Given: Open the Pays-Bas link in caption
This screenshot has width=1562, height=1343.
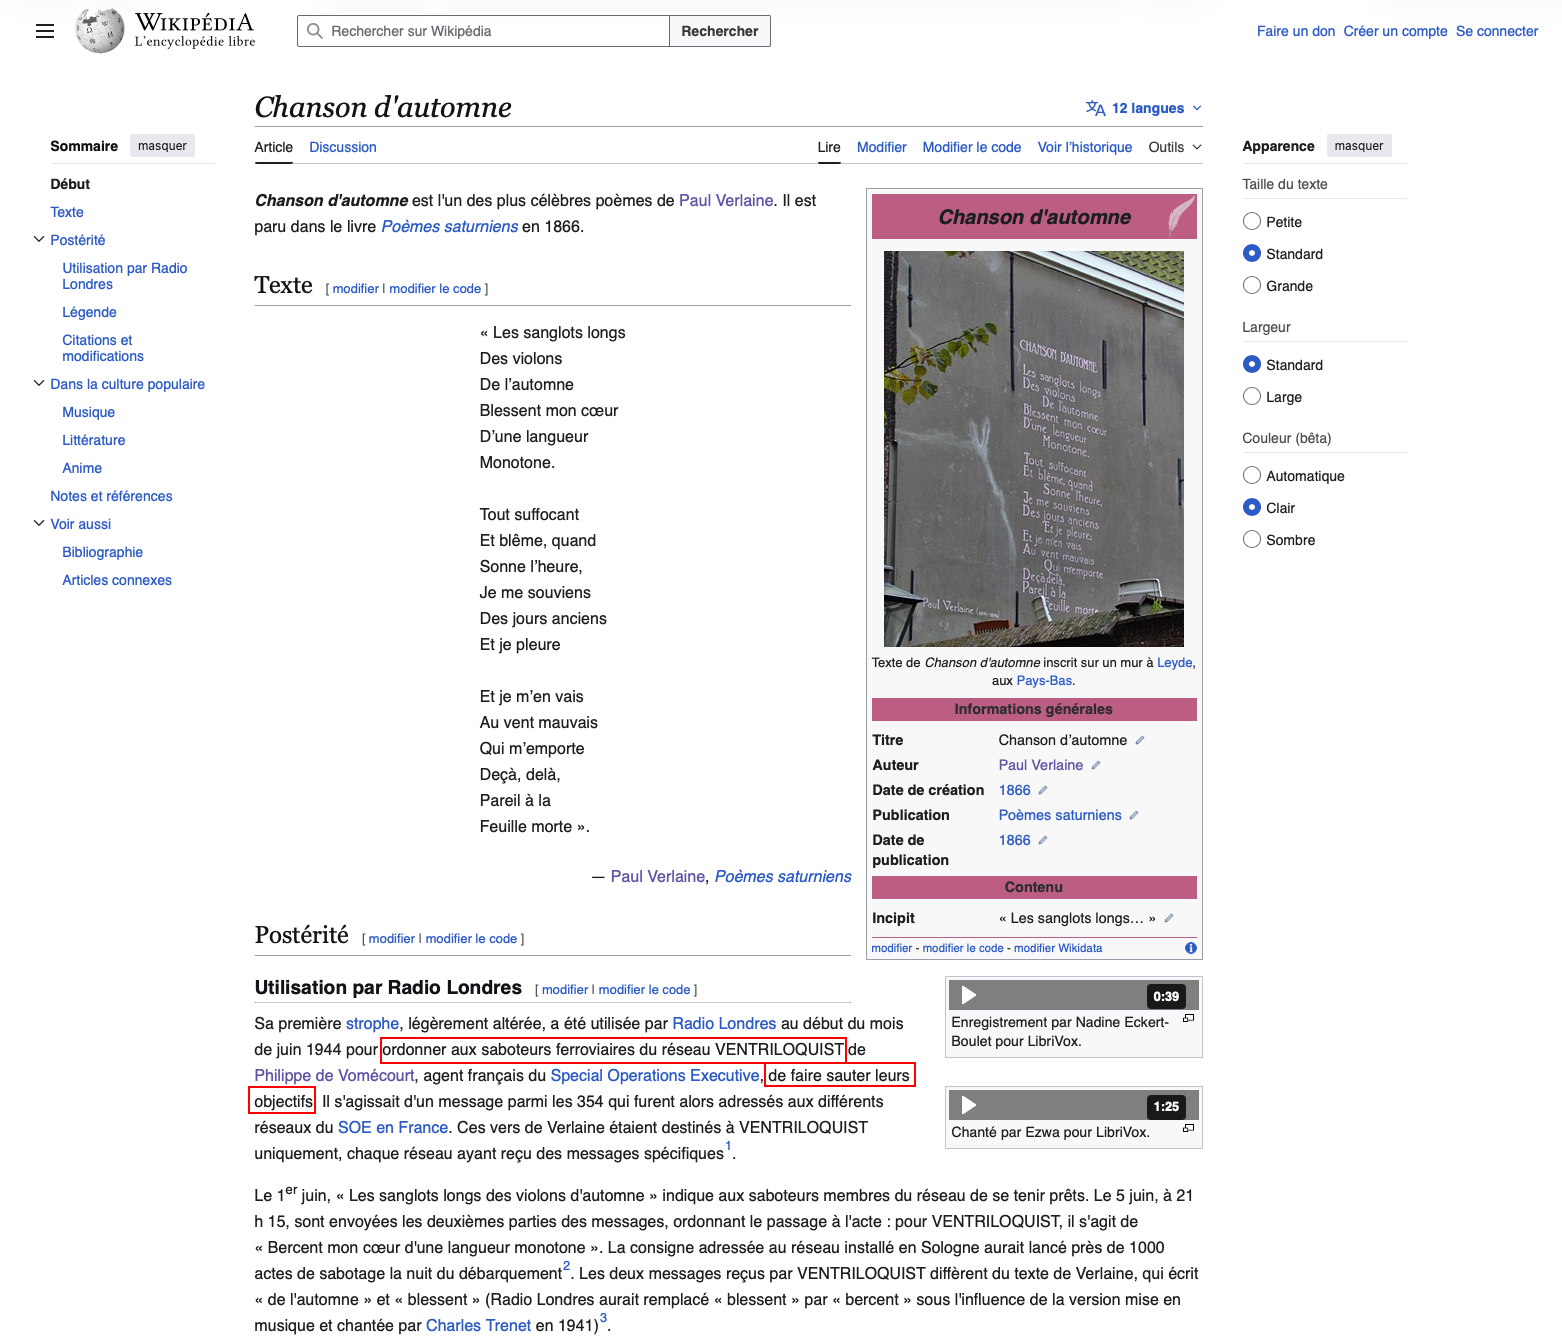Looking at the screenshot, I should (1044, 681).
